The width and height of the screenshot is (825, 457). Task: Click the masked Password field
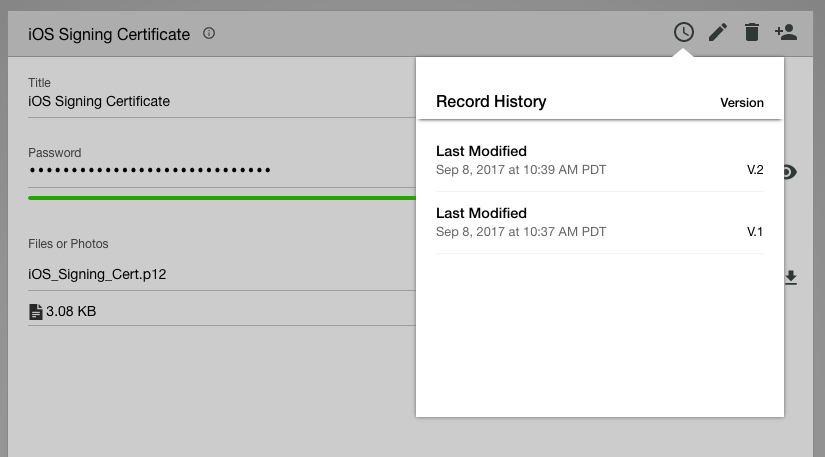[x=150, y=171]
